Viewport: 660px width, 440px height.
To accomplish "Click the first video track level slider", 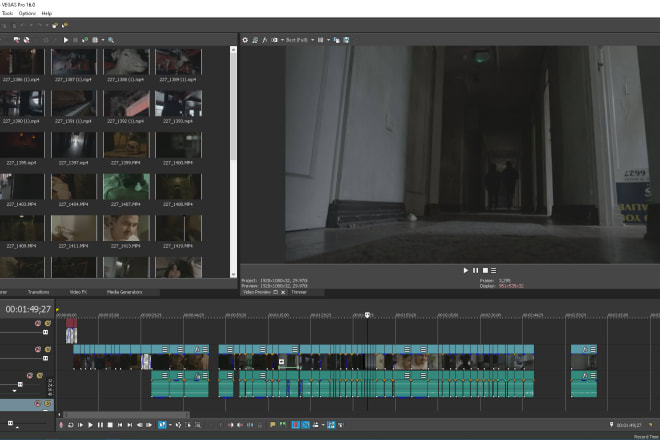I will click(45, 333).
